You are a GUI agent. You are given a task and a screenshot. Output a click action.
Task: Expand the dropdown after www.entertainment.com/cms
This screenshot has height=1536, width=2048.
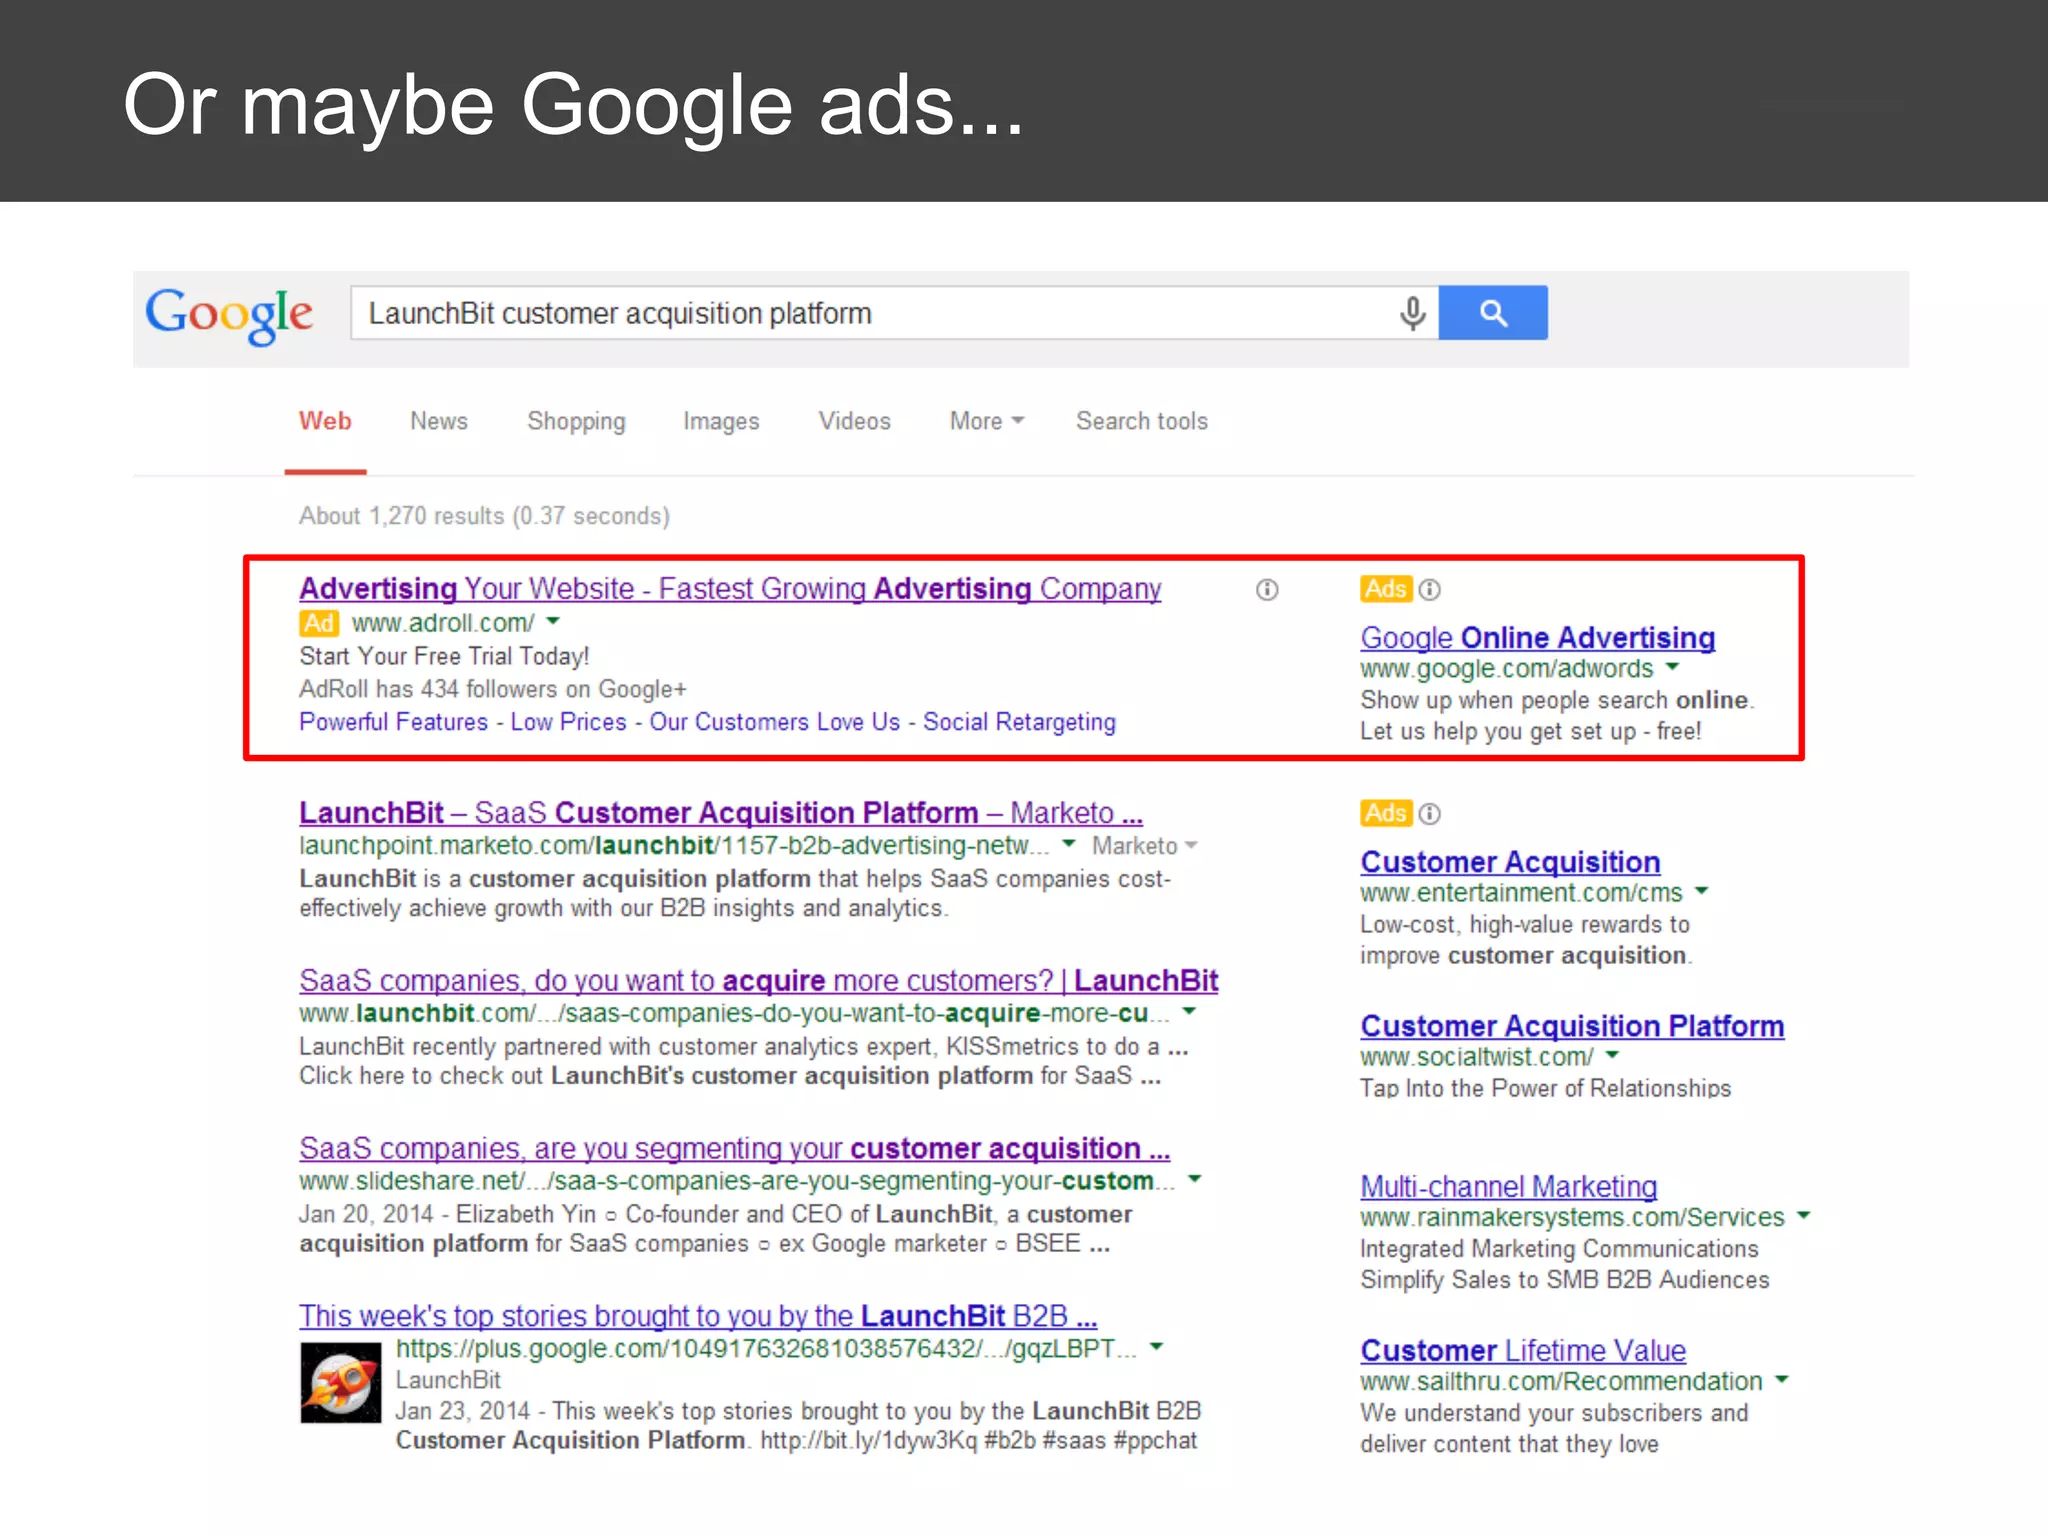1702,891
